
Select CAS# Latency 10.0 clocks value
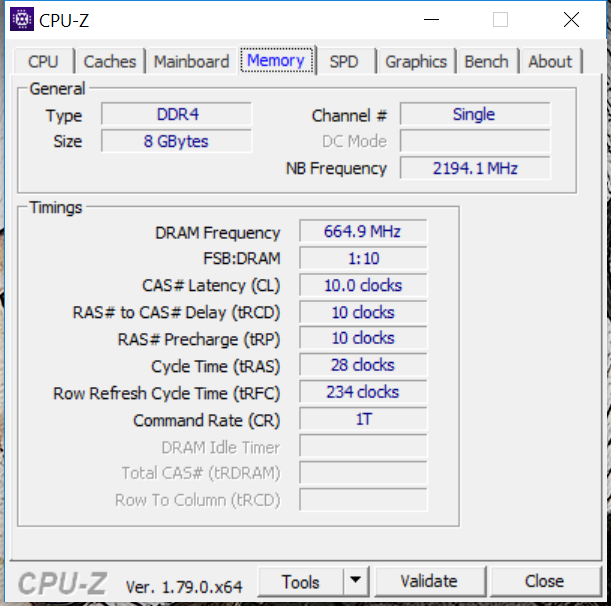pyautogui.click(x=363, y=285)
